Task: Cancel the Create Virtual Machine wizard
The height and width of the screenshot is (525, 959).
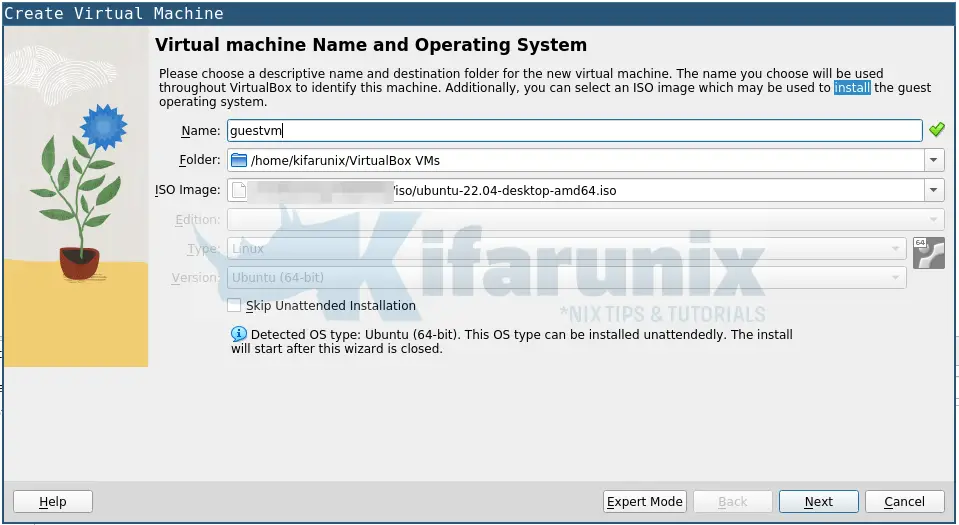Action: [904, 502]
